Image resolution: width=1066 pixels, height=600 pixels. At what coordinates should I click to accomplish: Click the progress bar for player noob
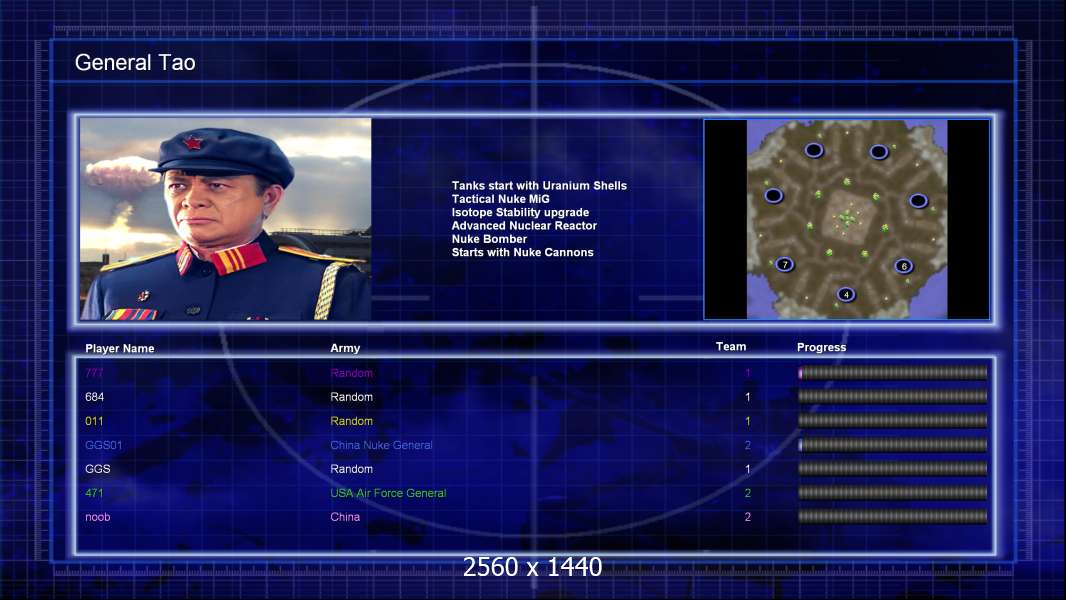click(893, 517)
